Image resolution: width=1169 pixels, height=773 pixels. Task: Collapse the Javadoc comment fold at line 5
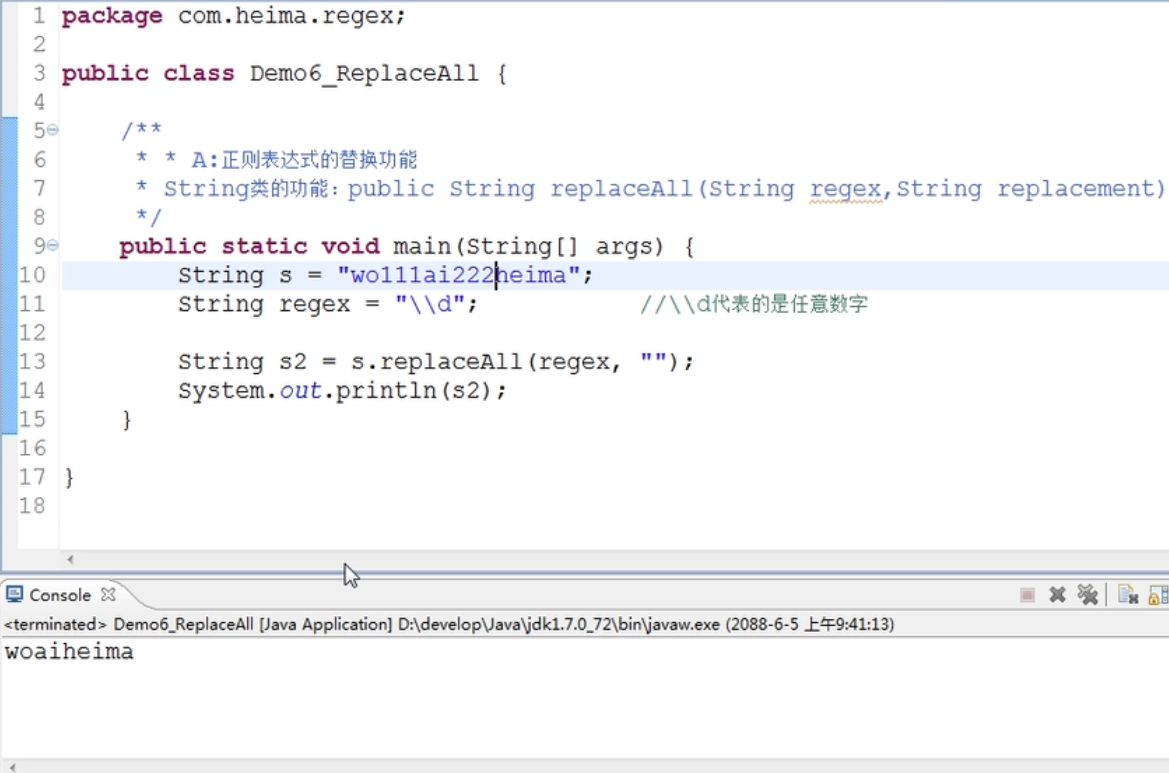(x=52, y=130)
